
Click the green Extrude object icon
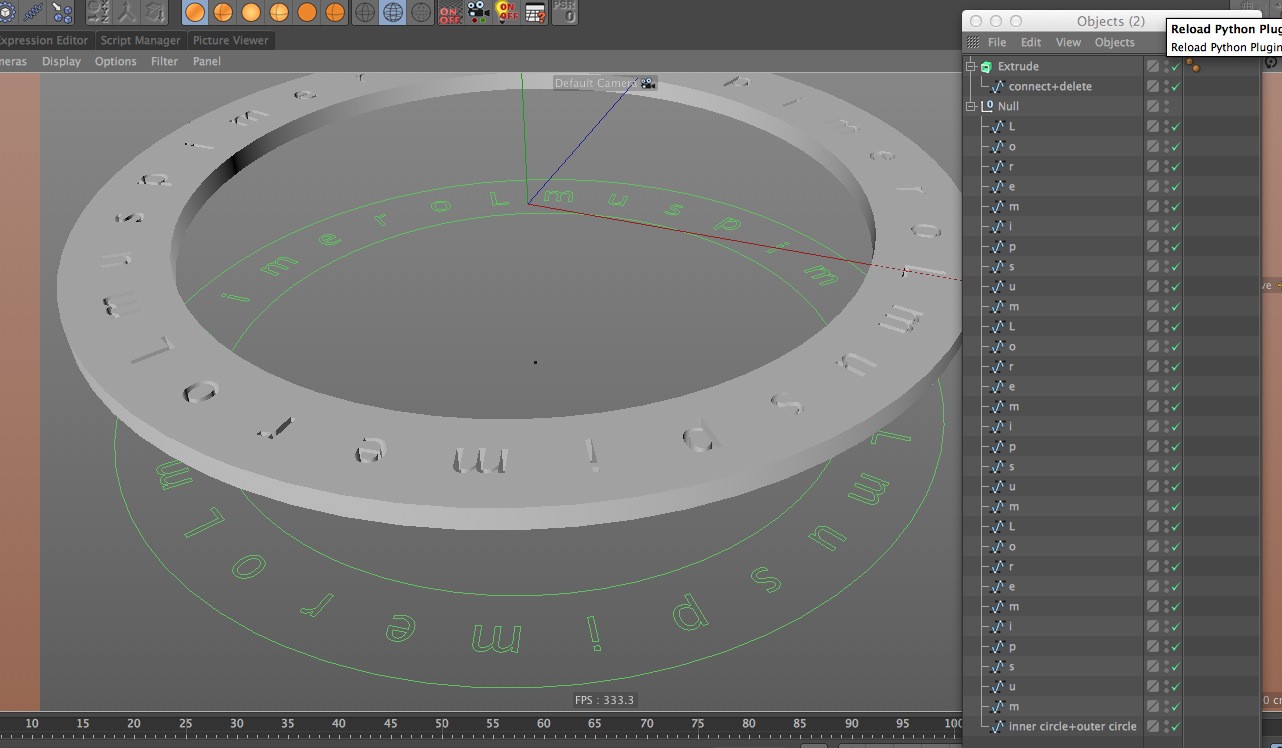click(x=986, y=66)
